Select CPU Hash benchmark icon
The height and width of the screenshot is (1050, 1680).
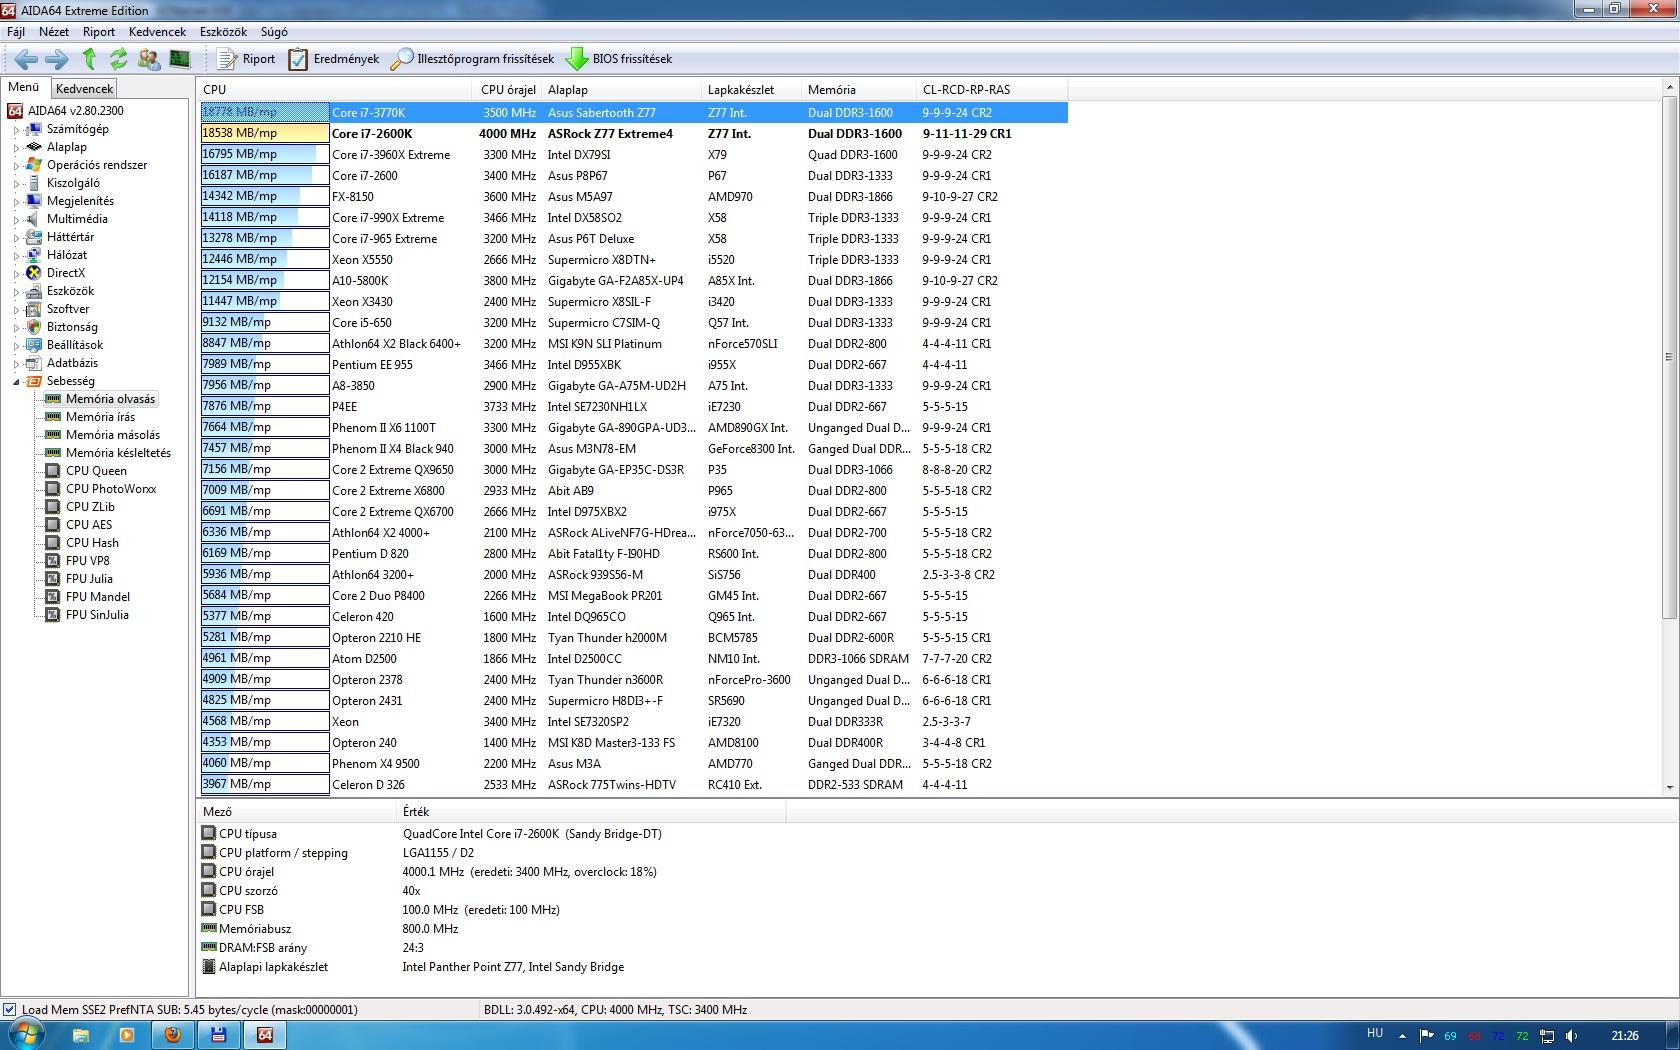coord(53,543)
